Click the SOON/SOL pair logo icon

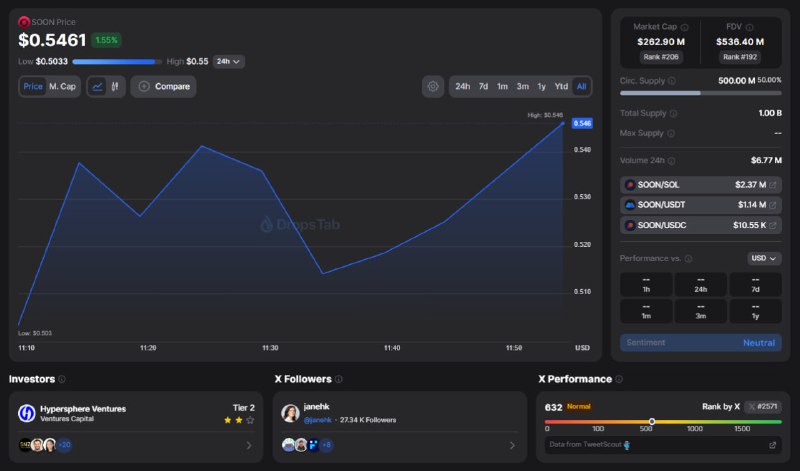630,185
